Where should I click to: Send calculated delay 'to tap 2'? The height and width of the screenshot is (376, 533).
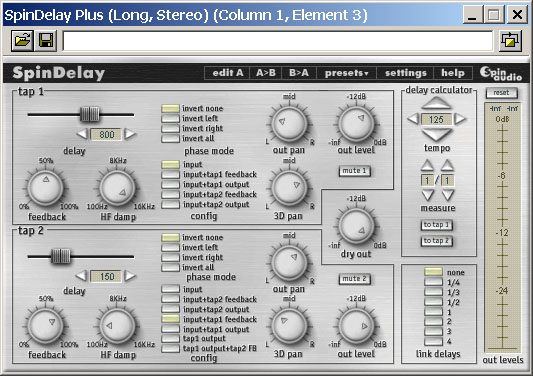436,241
